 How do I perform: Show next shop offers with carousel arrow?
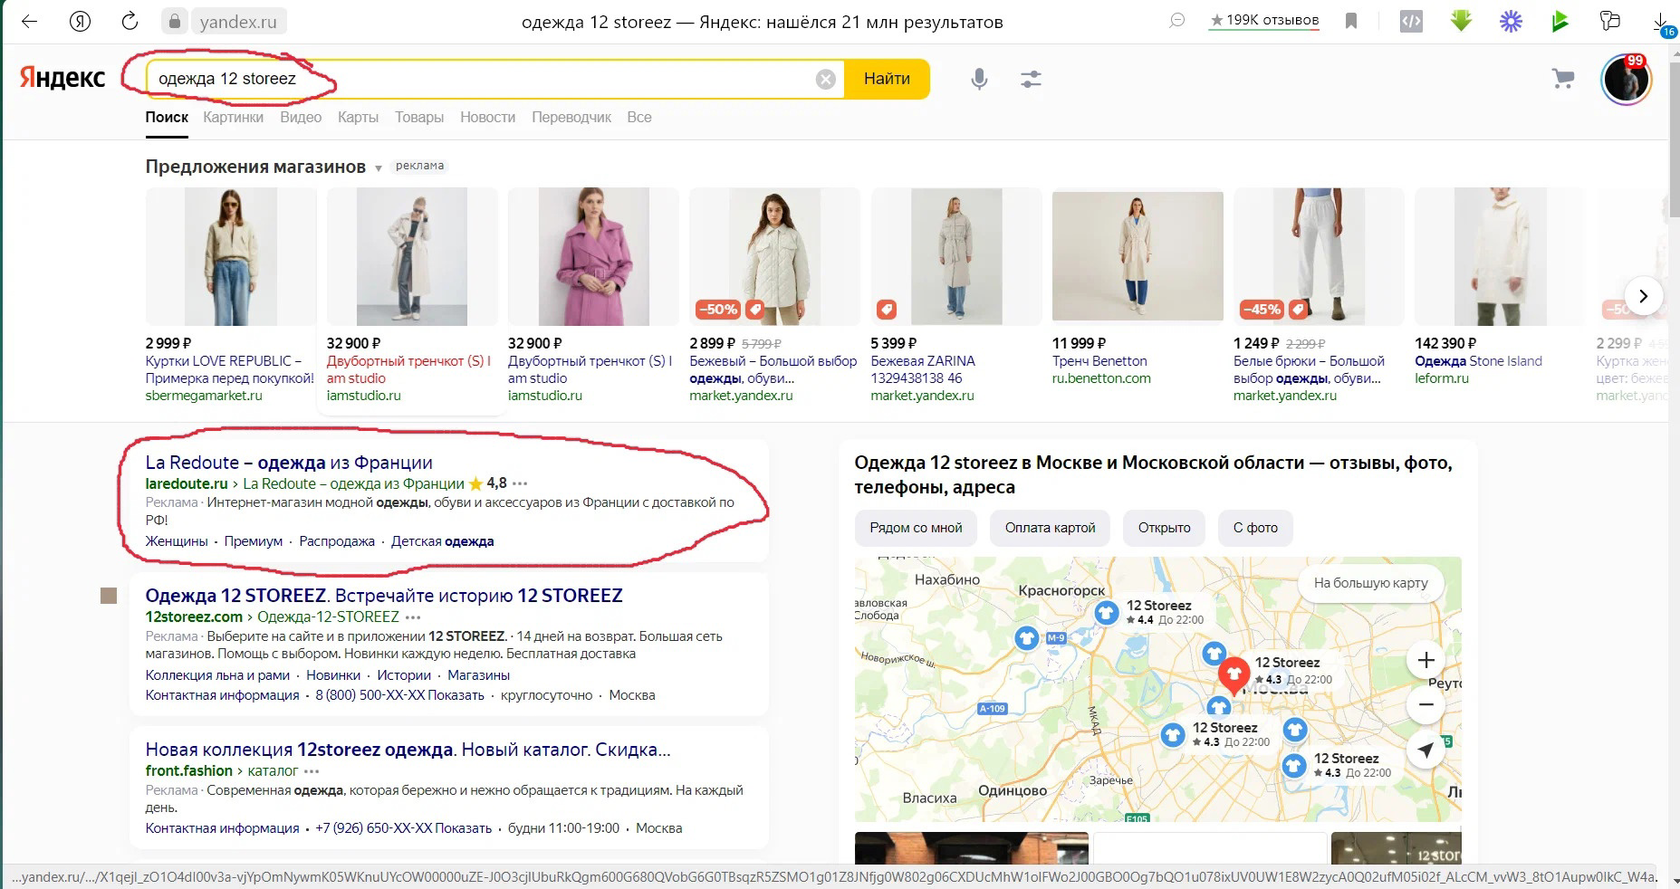(x=1643, y=296)
